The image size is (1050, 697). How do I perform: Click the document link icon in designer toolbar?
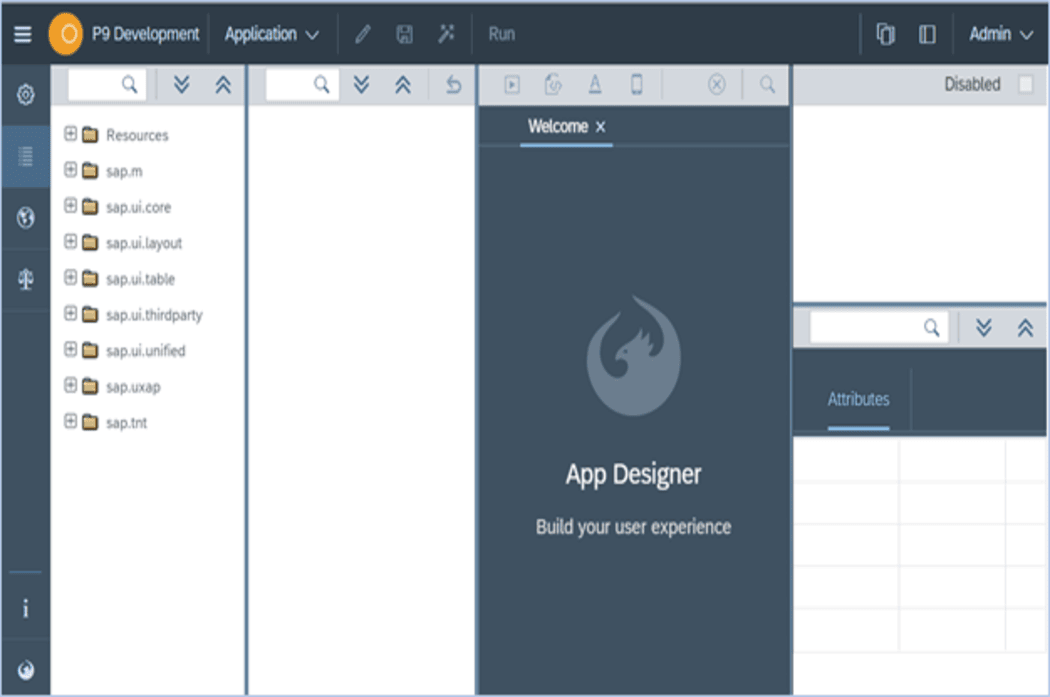click(553, 84)
